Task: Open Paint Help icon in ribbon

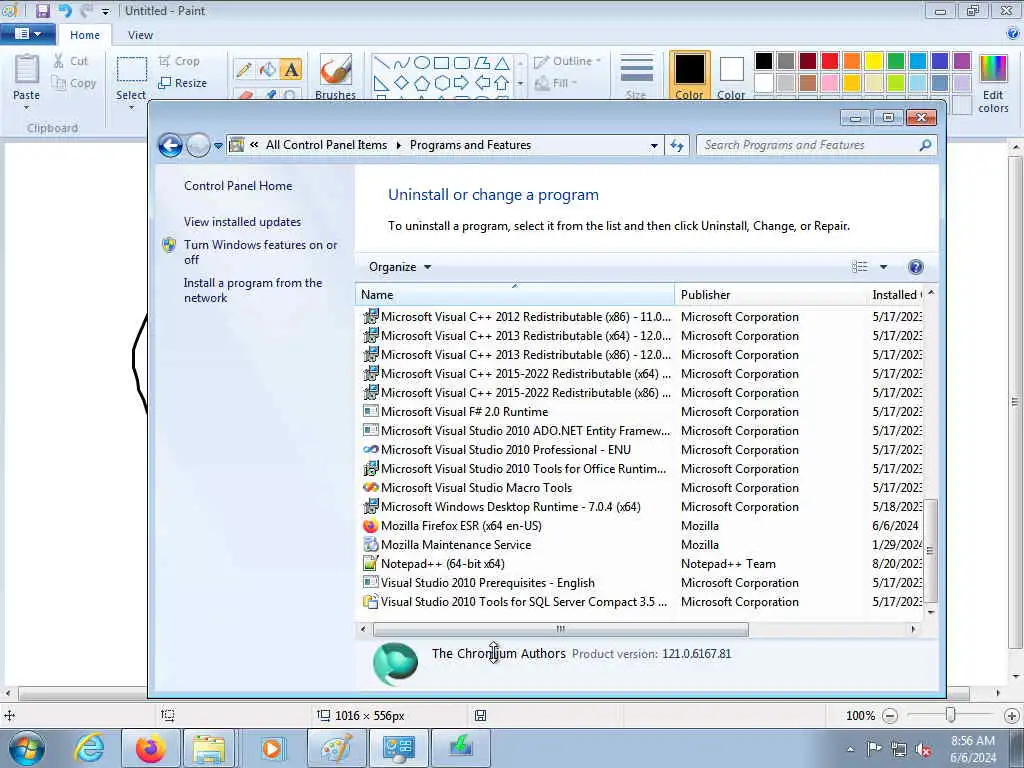Action: (x=1013, y=34)
